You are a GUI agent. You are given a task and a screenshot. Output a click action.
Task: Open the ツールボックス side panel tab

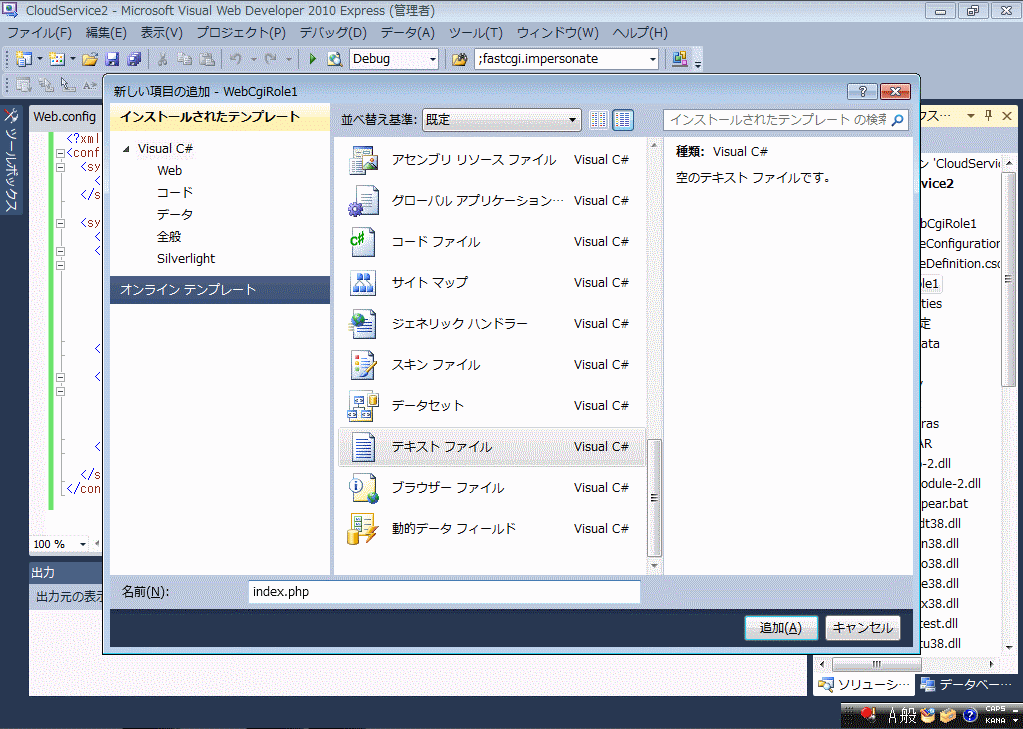(11, 159)
